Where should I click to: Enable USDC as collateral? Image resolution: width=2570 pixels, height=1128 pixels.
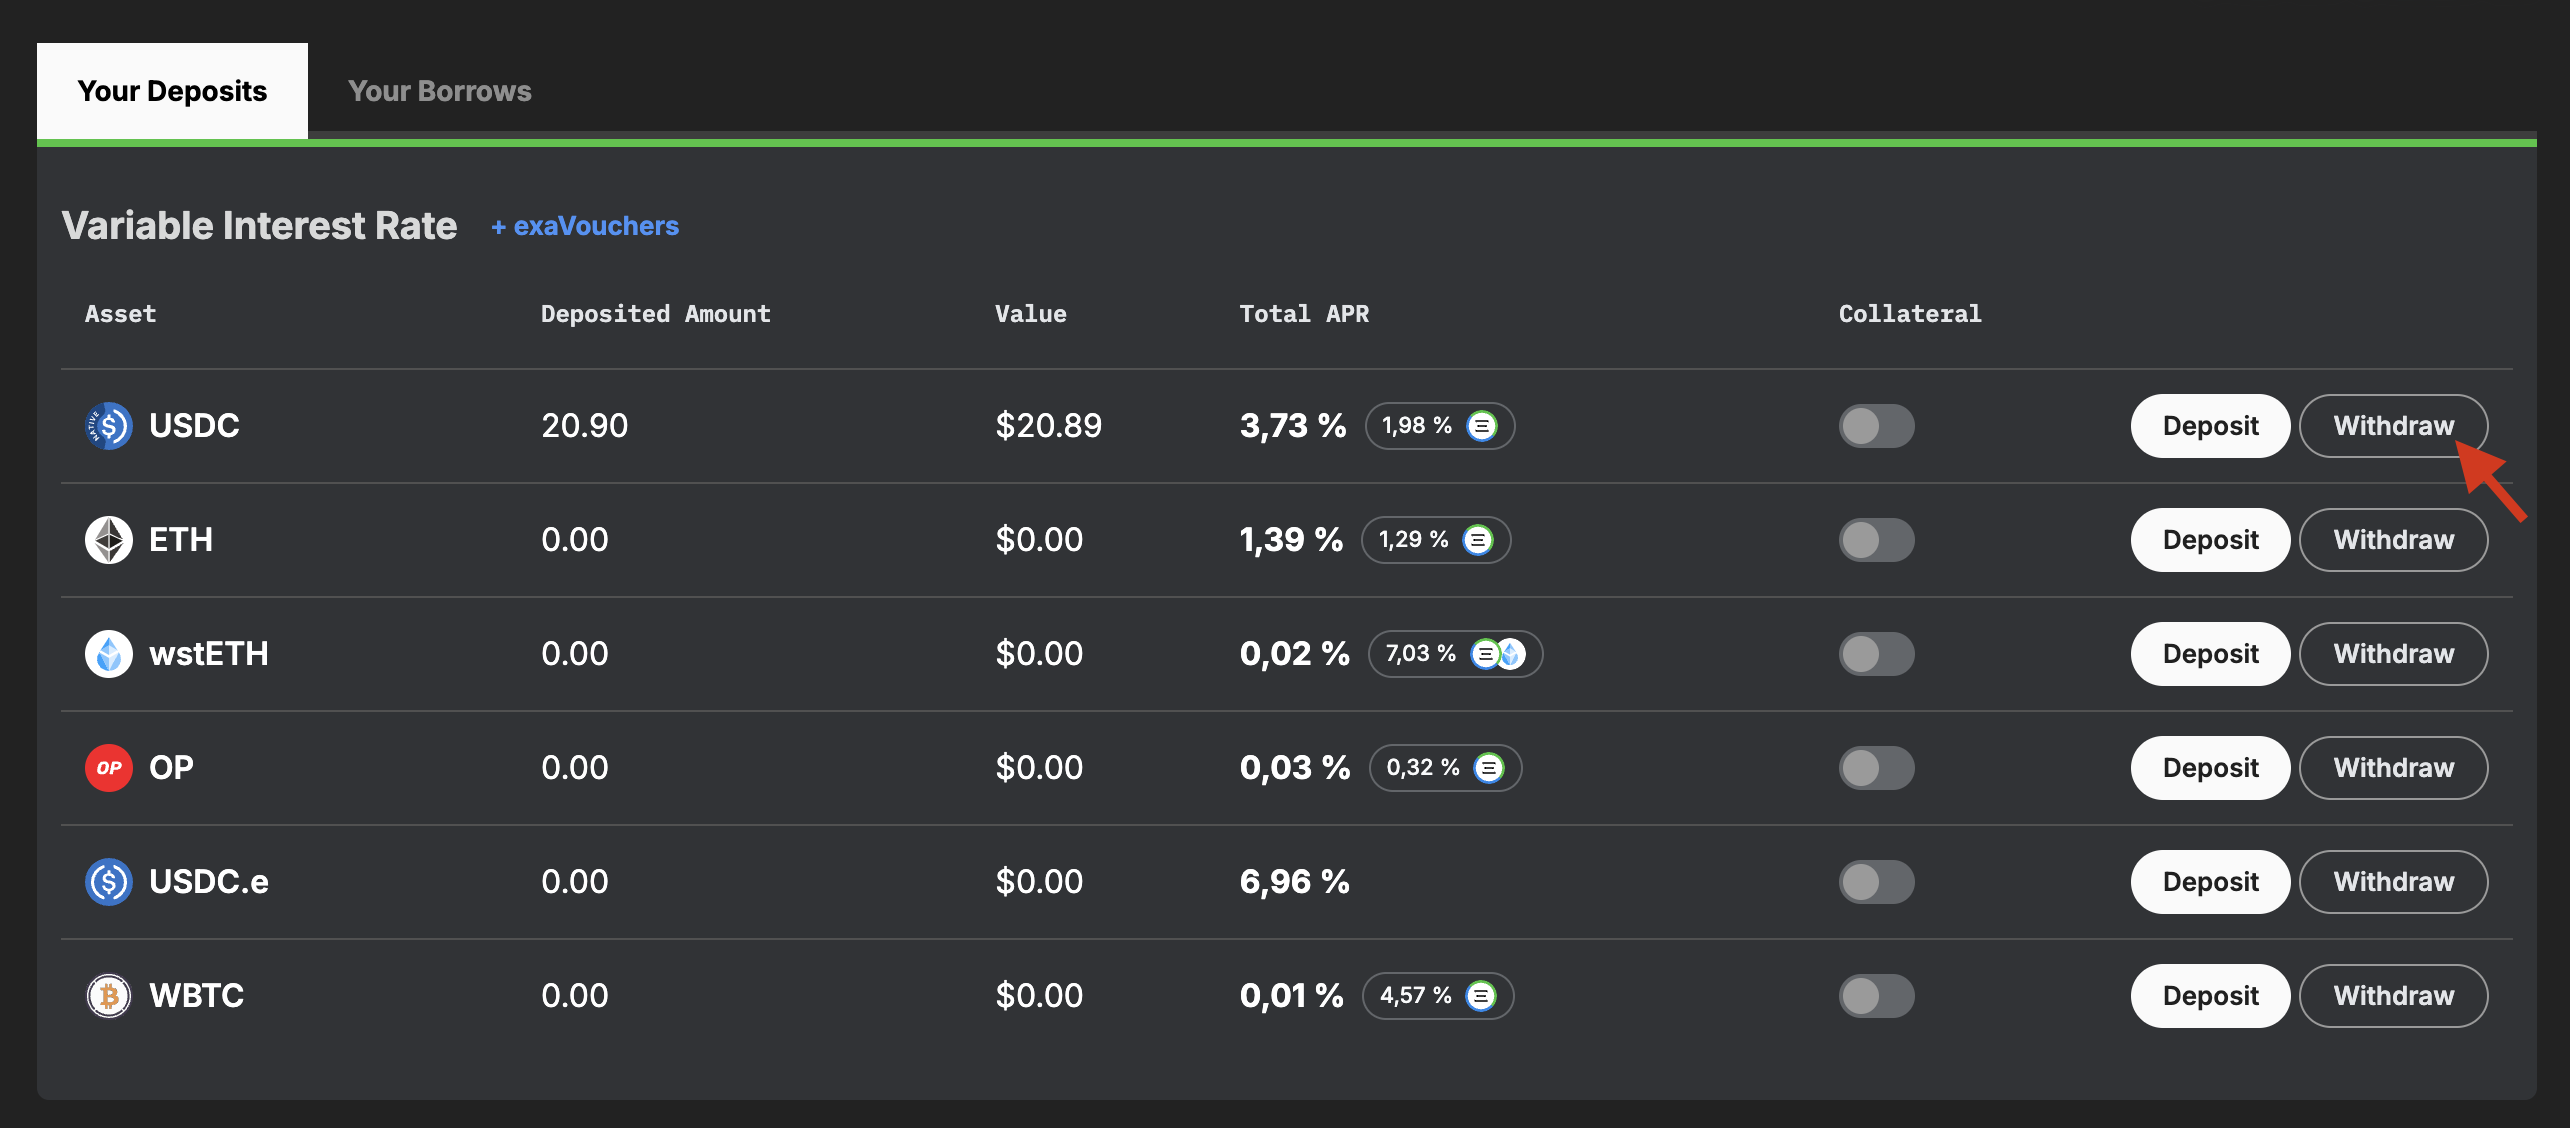tap(1876, 426)
